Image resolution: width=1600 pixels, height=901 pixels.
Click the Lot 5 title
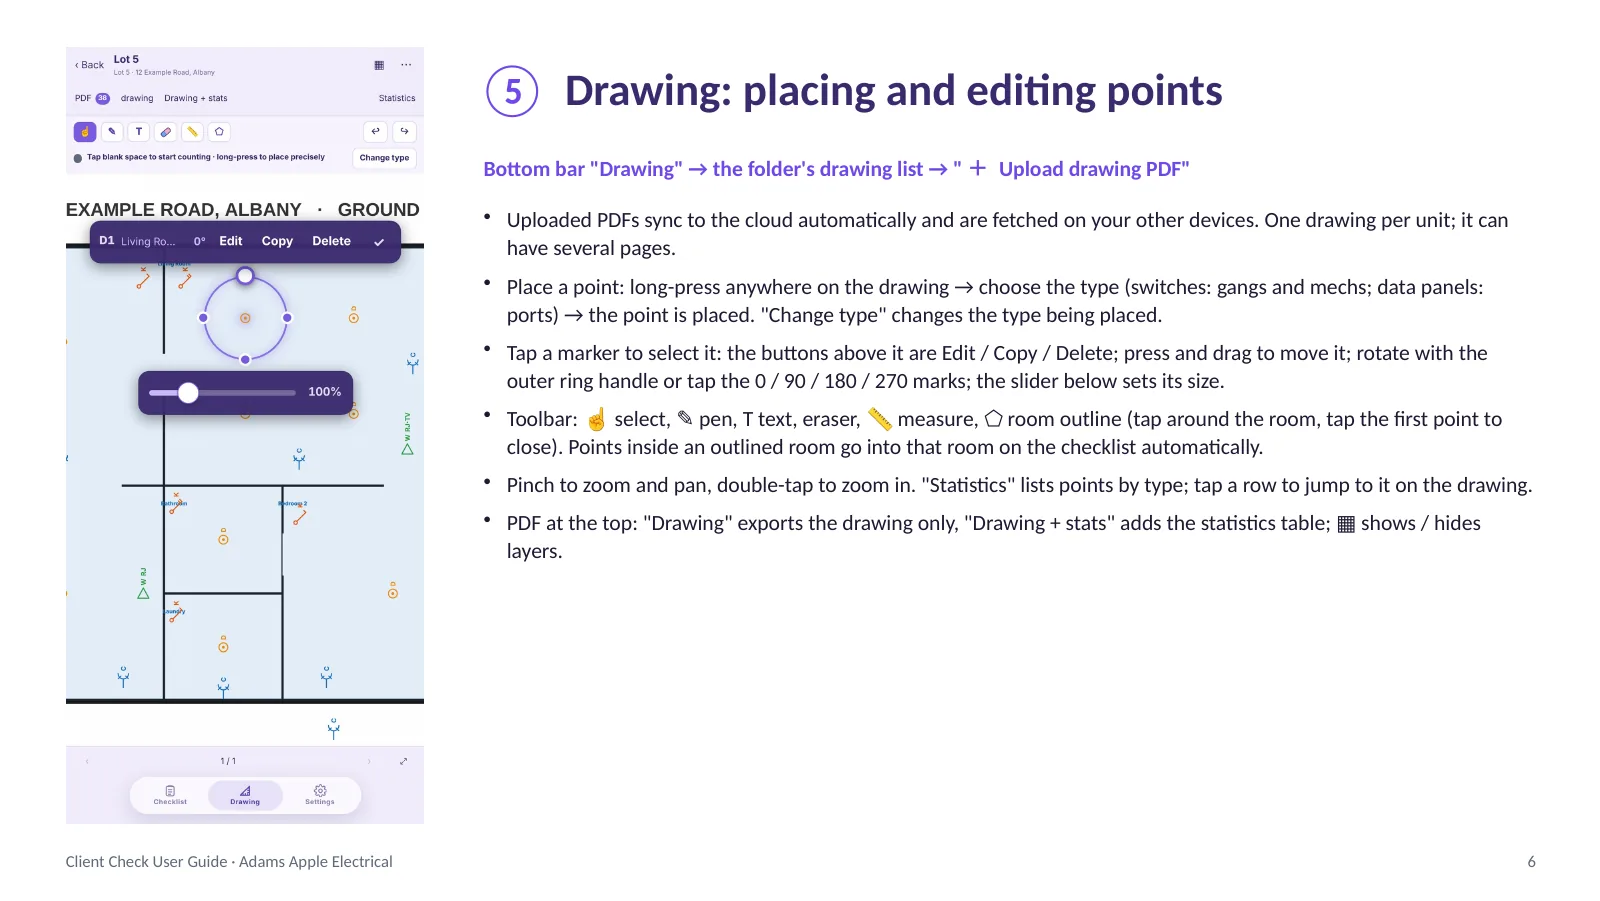pos(126,60)
